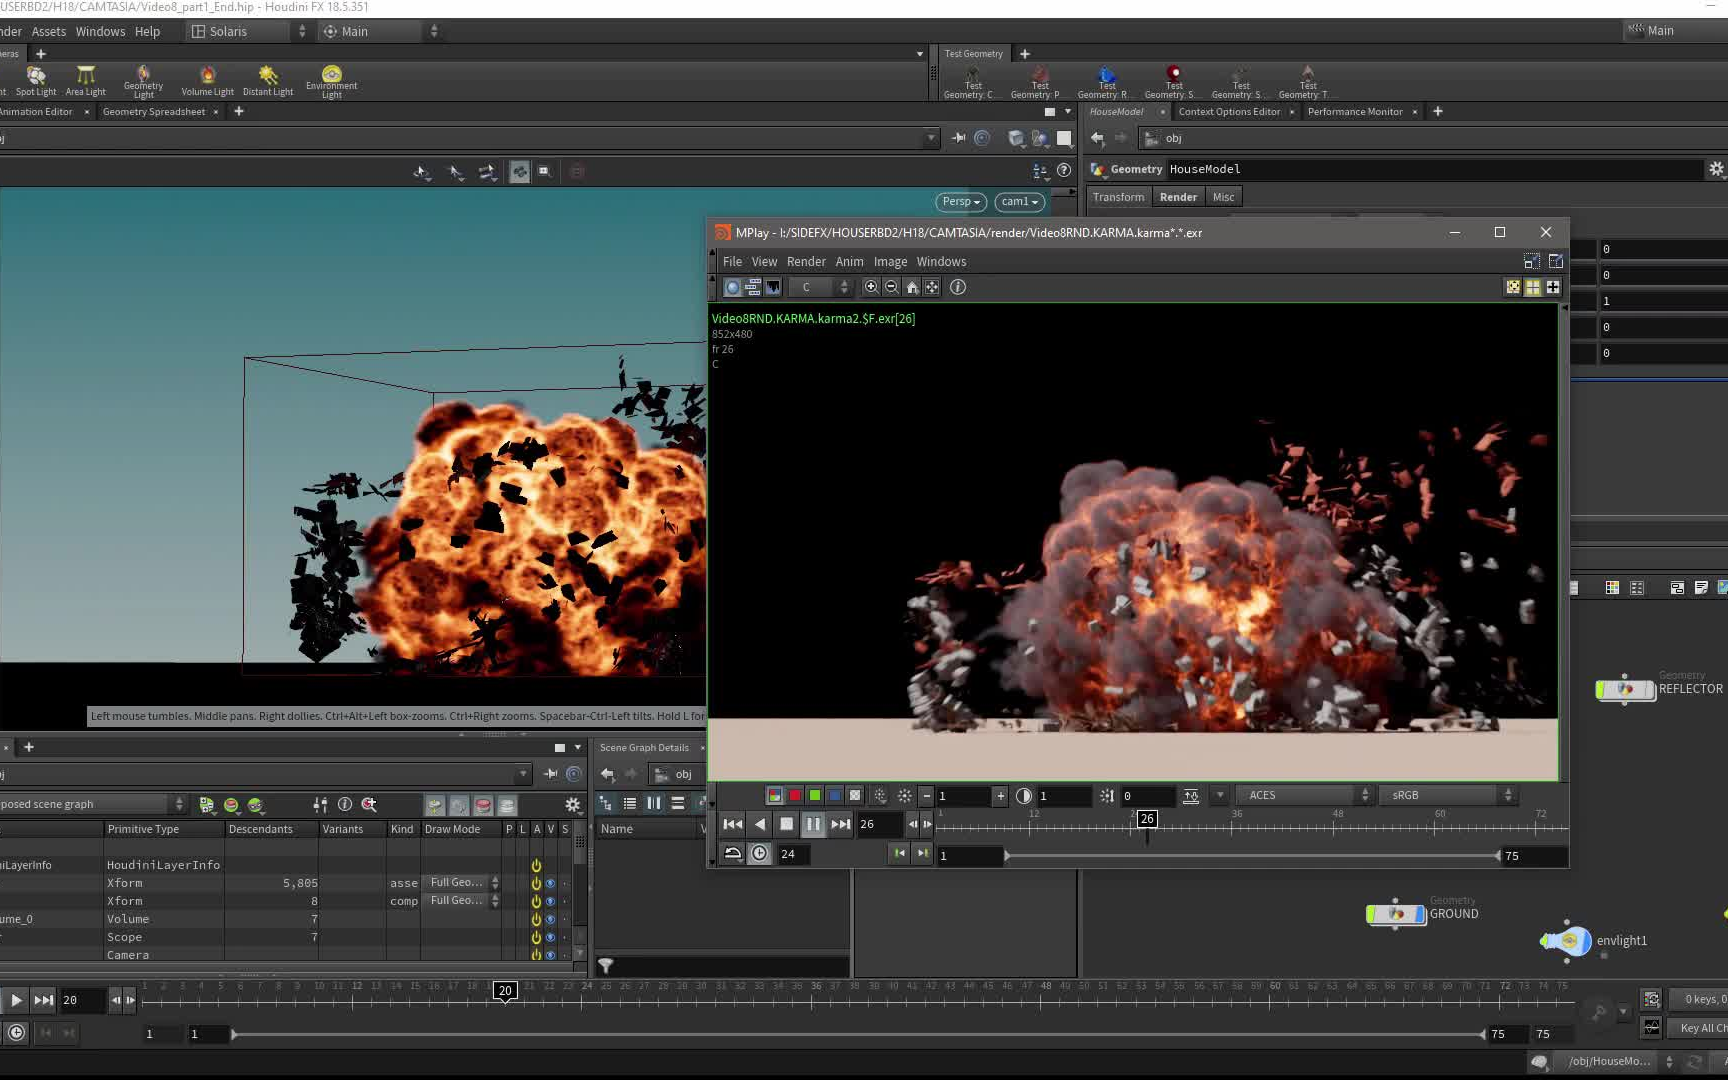
Task: Switch to the Performance Monitor tab
Action: 1354,112
